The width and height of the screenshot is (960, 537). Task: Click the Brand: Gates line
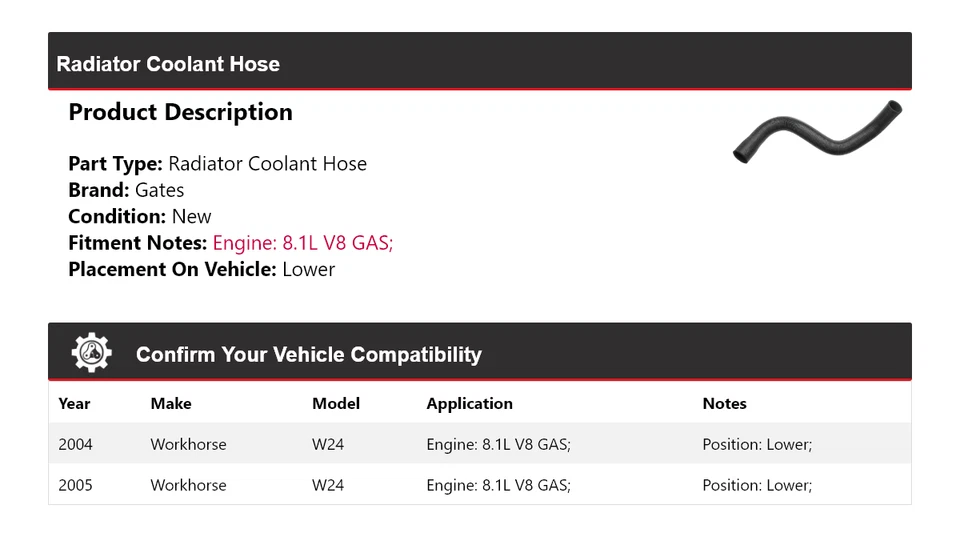[x=126, y=190]
